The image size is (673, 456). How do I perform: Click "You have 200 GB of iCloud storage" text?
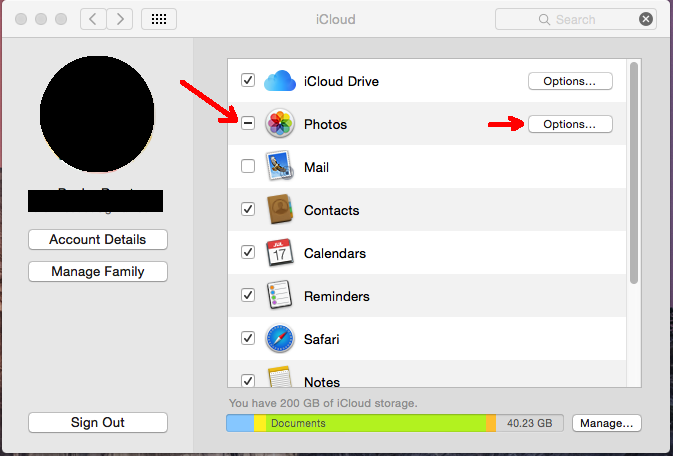tap(323, 403)
